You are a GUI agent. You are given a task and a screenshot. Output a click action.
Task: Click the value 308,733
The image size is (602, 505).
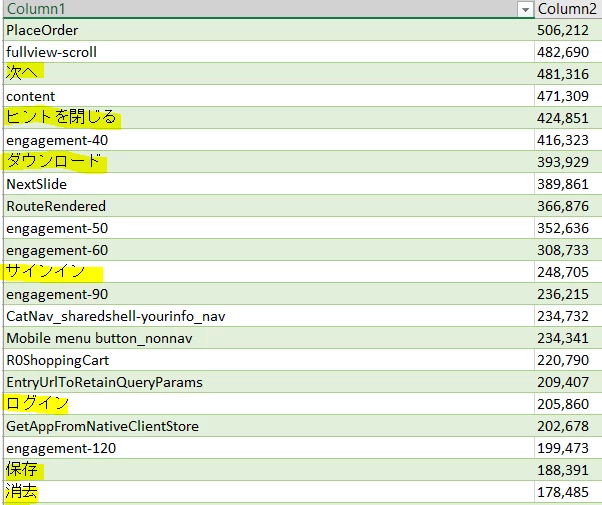(x=562, y=250)
